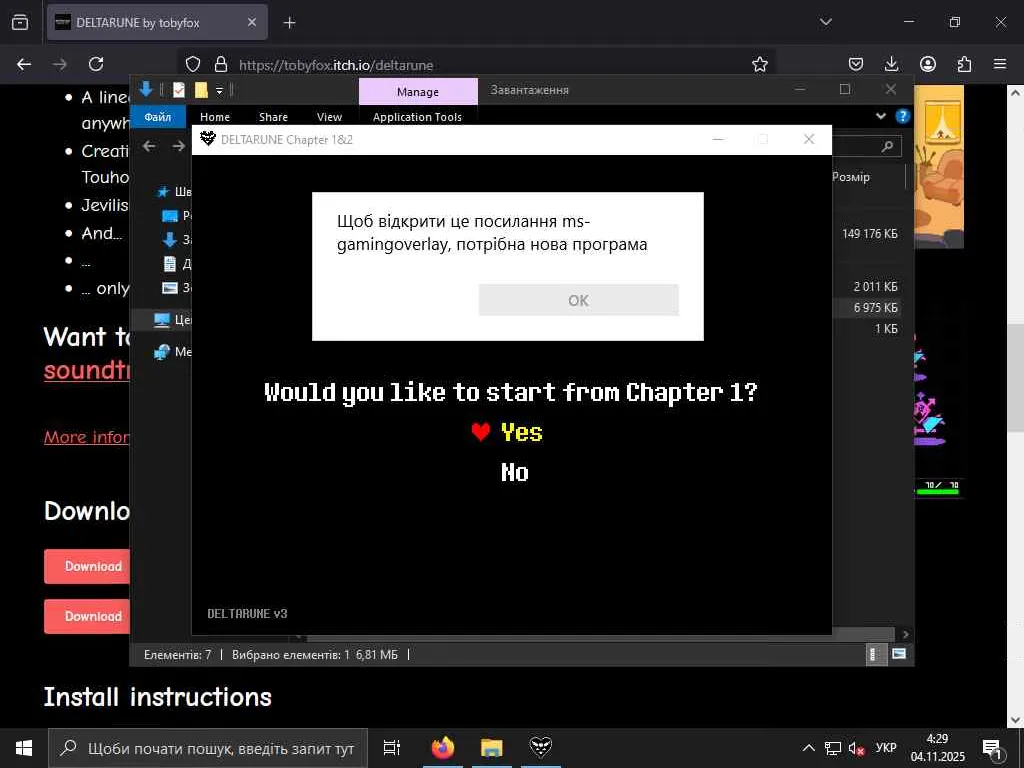Click the Properties checkmark icon in quick access toolbar
This screenshot has height=768, width=1024.
click(179, 89)
